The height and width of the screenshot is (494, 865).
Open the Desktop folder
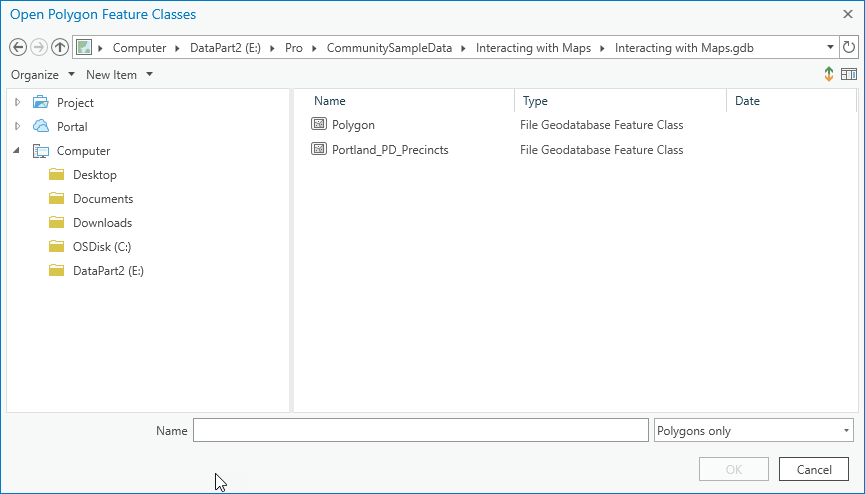click(94, 175)
